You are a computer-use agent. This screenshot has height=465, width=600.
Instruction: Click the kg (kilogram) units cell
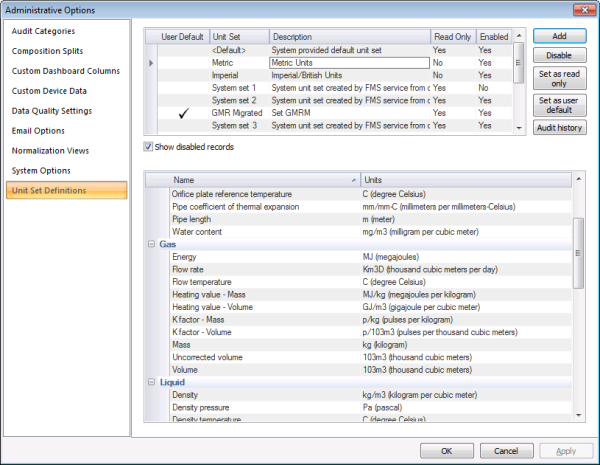[466, 345]
